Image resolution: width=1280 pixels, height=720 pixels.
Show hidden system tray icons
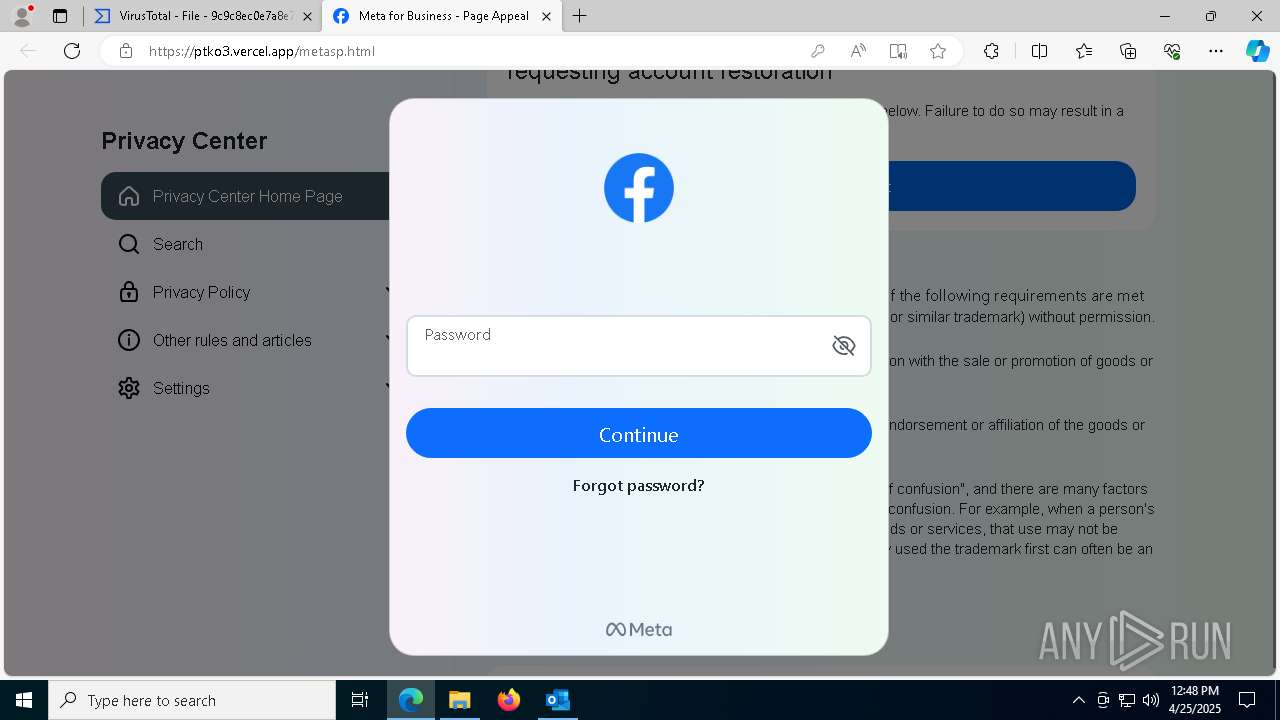click(x=1078, y=700)
